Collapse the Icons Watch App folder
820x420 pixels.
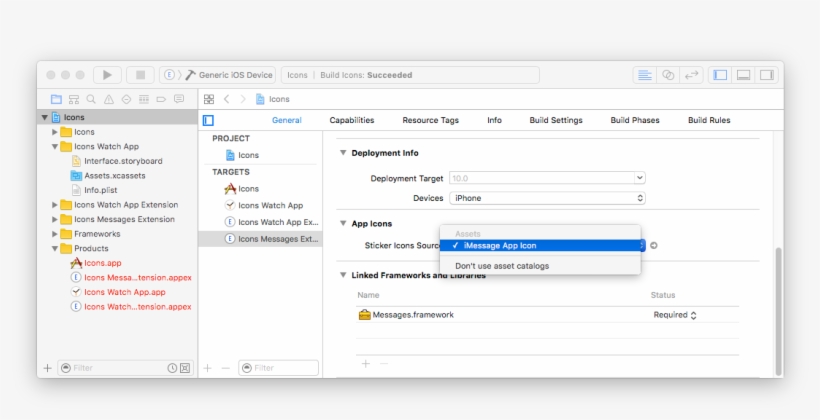click(x=54, y=146)
